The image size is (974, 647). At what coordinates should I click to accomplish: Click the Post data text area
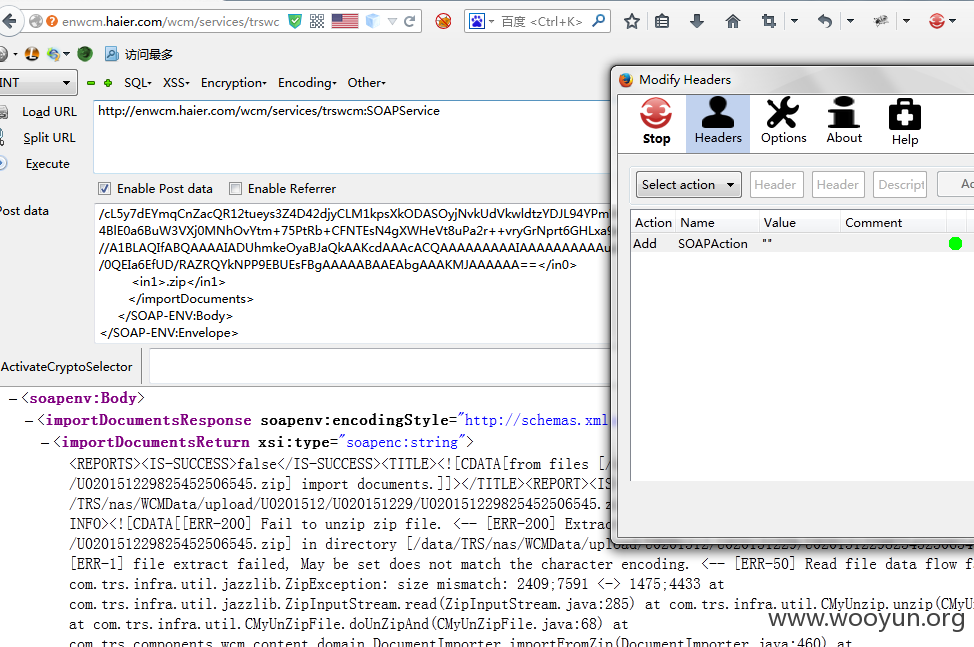coord(353,273)
